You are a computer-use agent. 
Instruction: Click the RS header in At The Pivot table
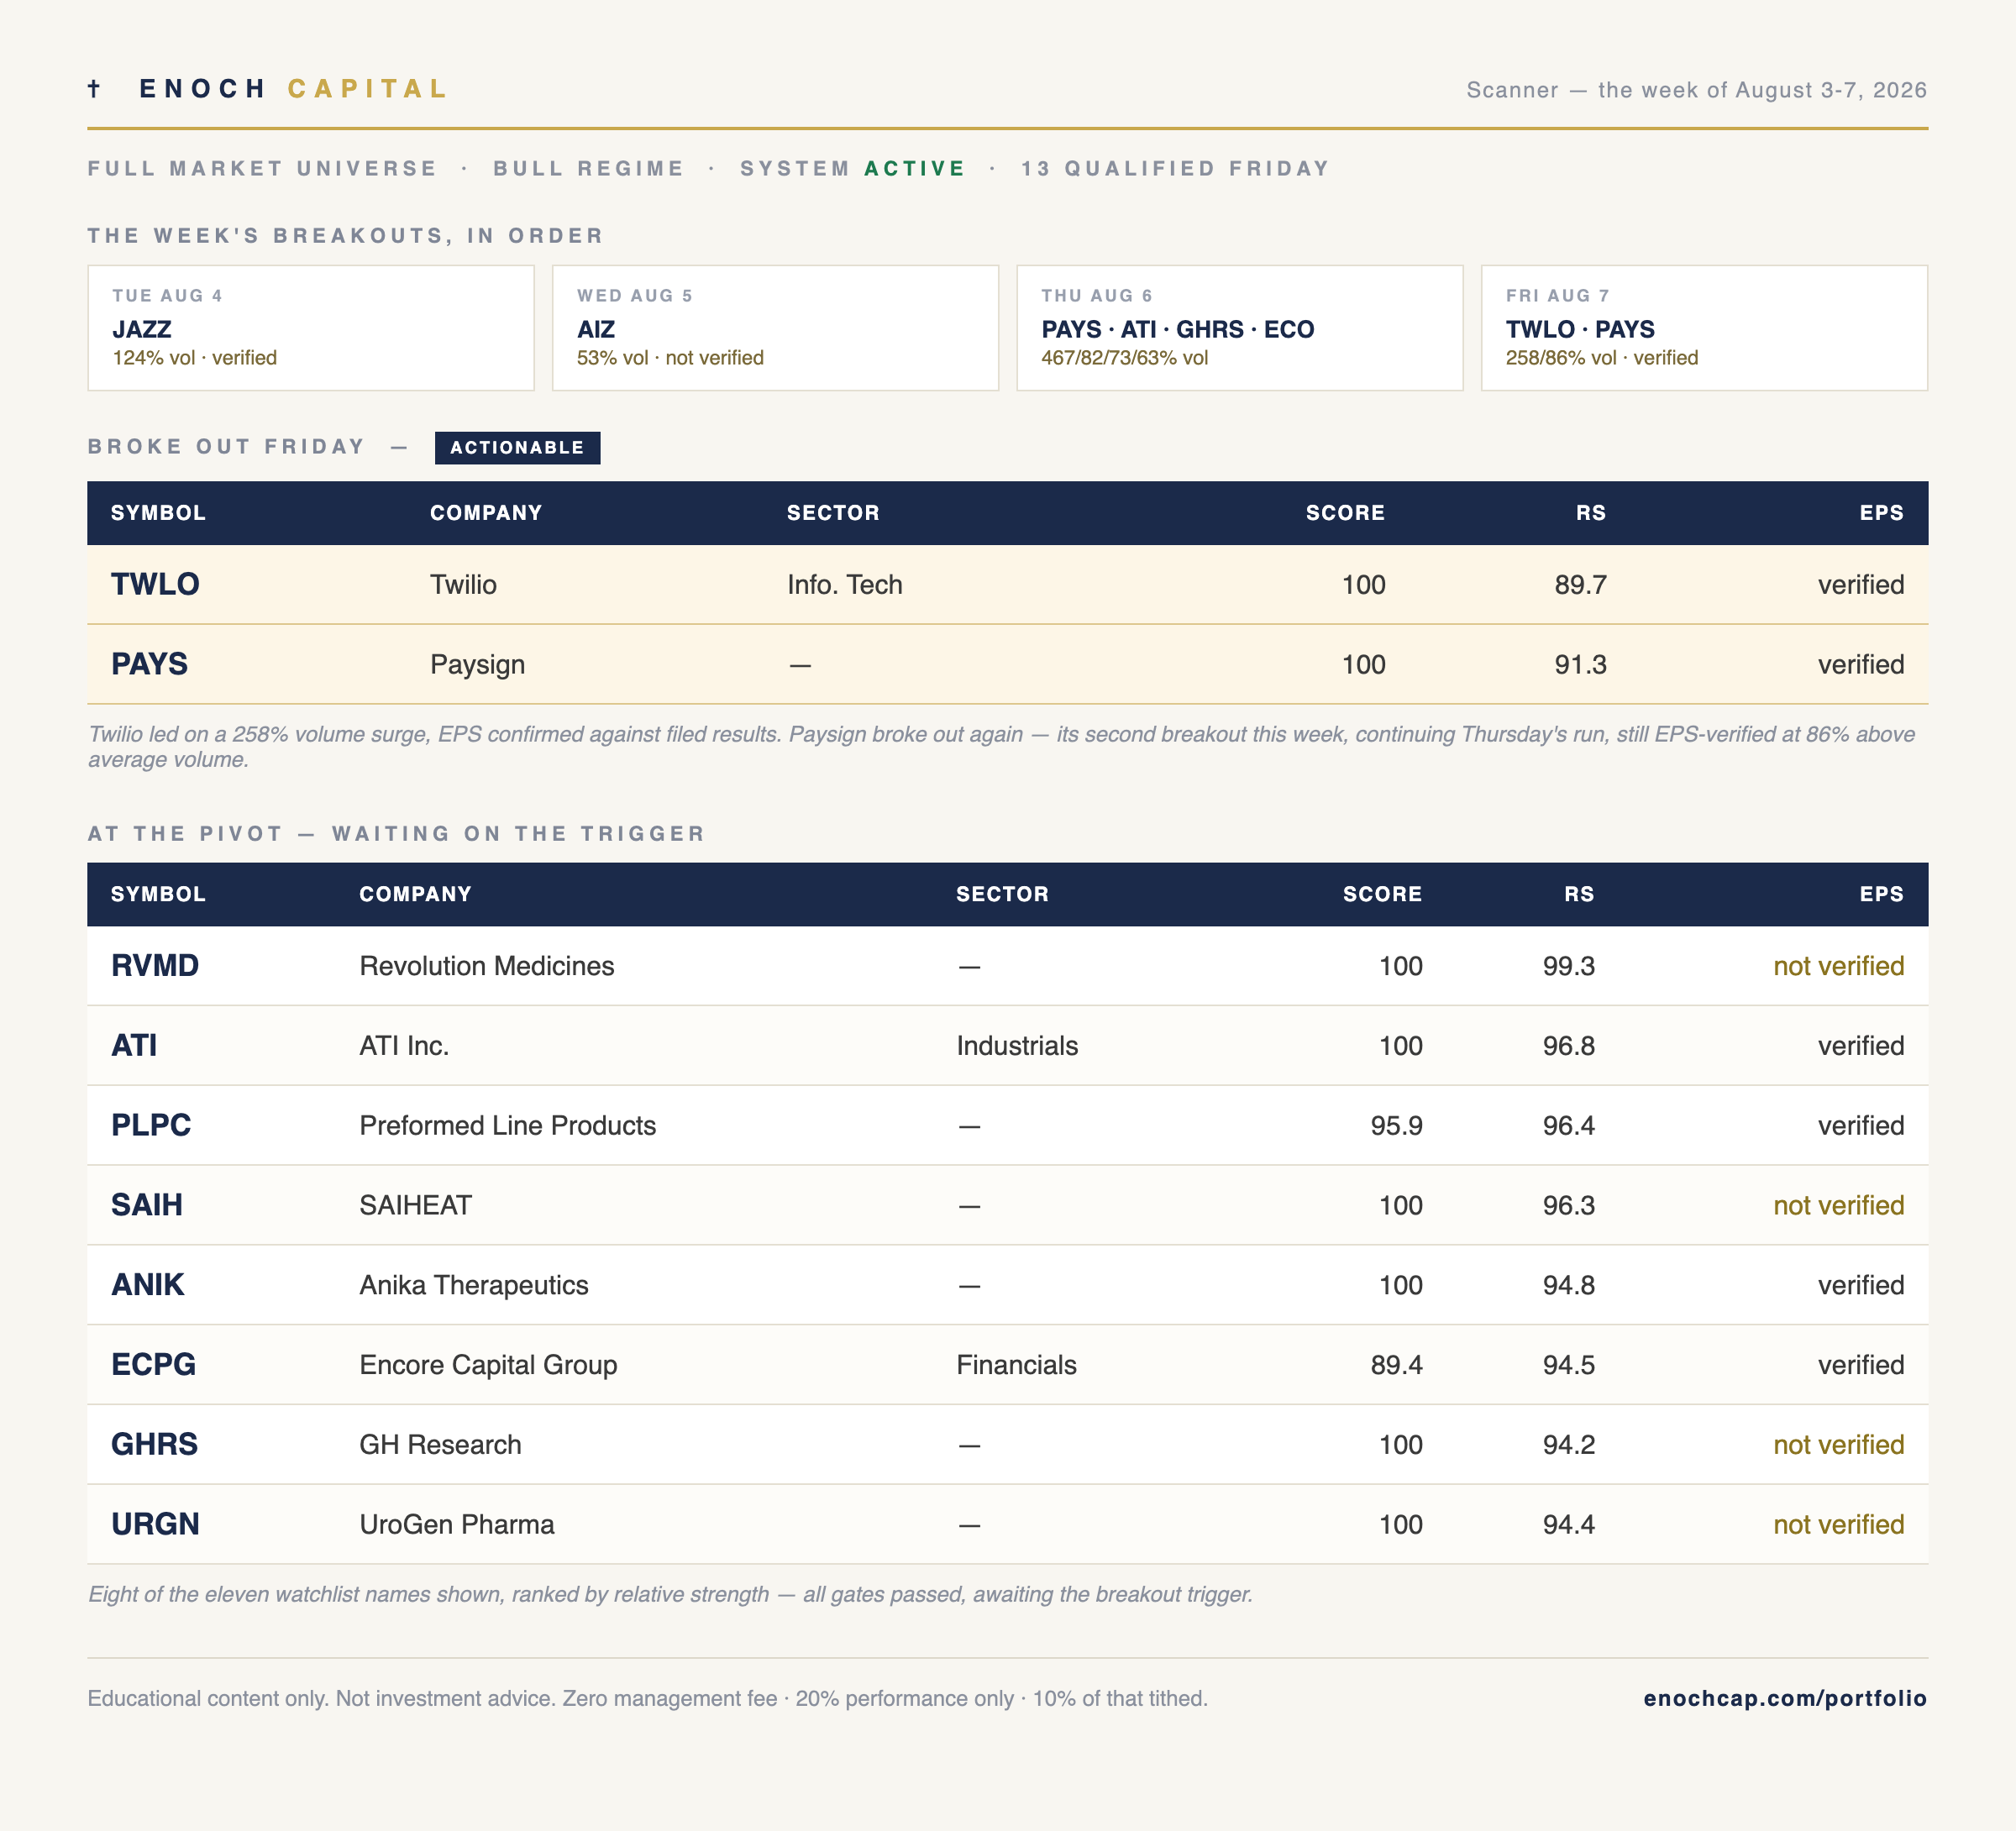(1579, 894)
